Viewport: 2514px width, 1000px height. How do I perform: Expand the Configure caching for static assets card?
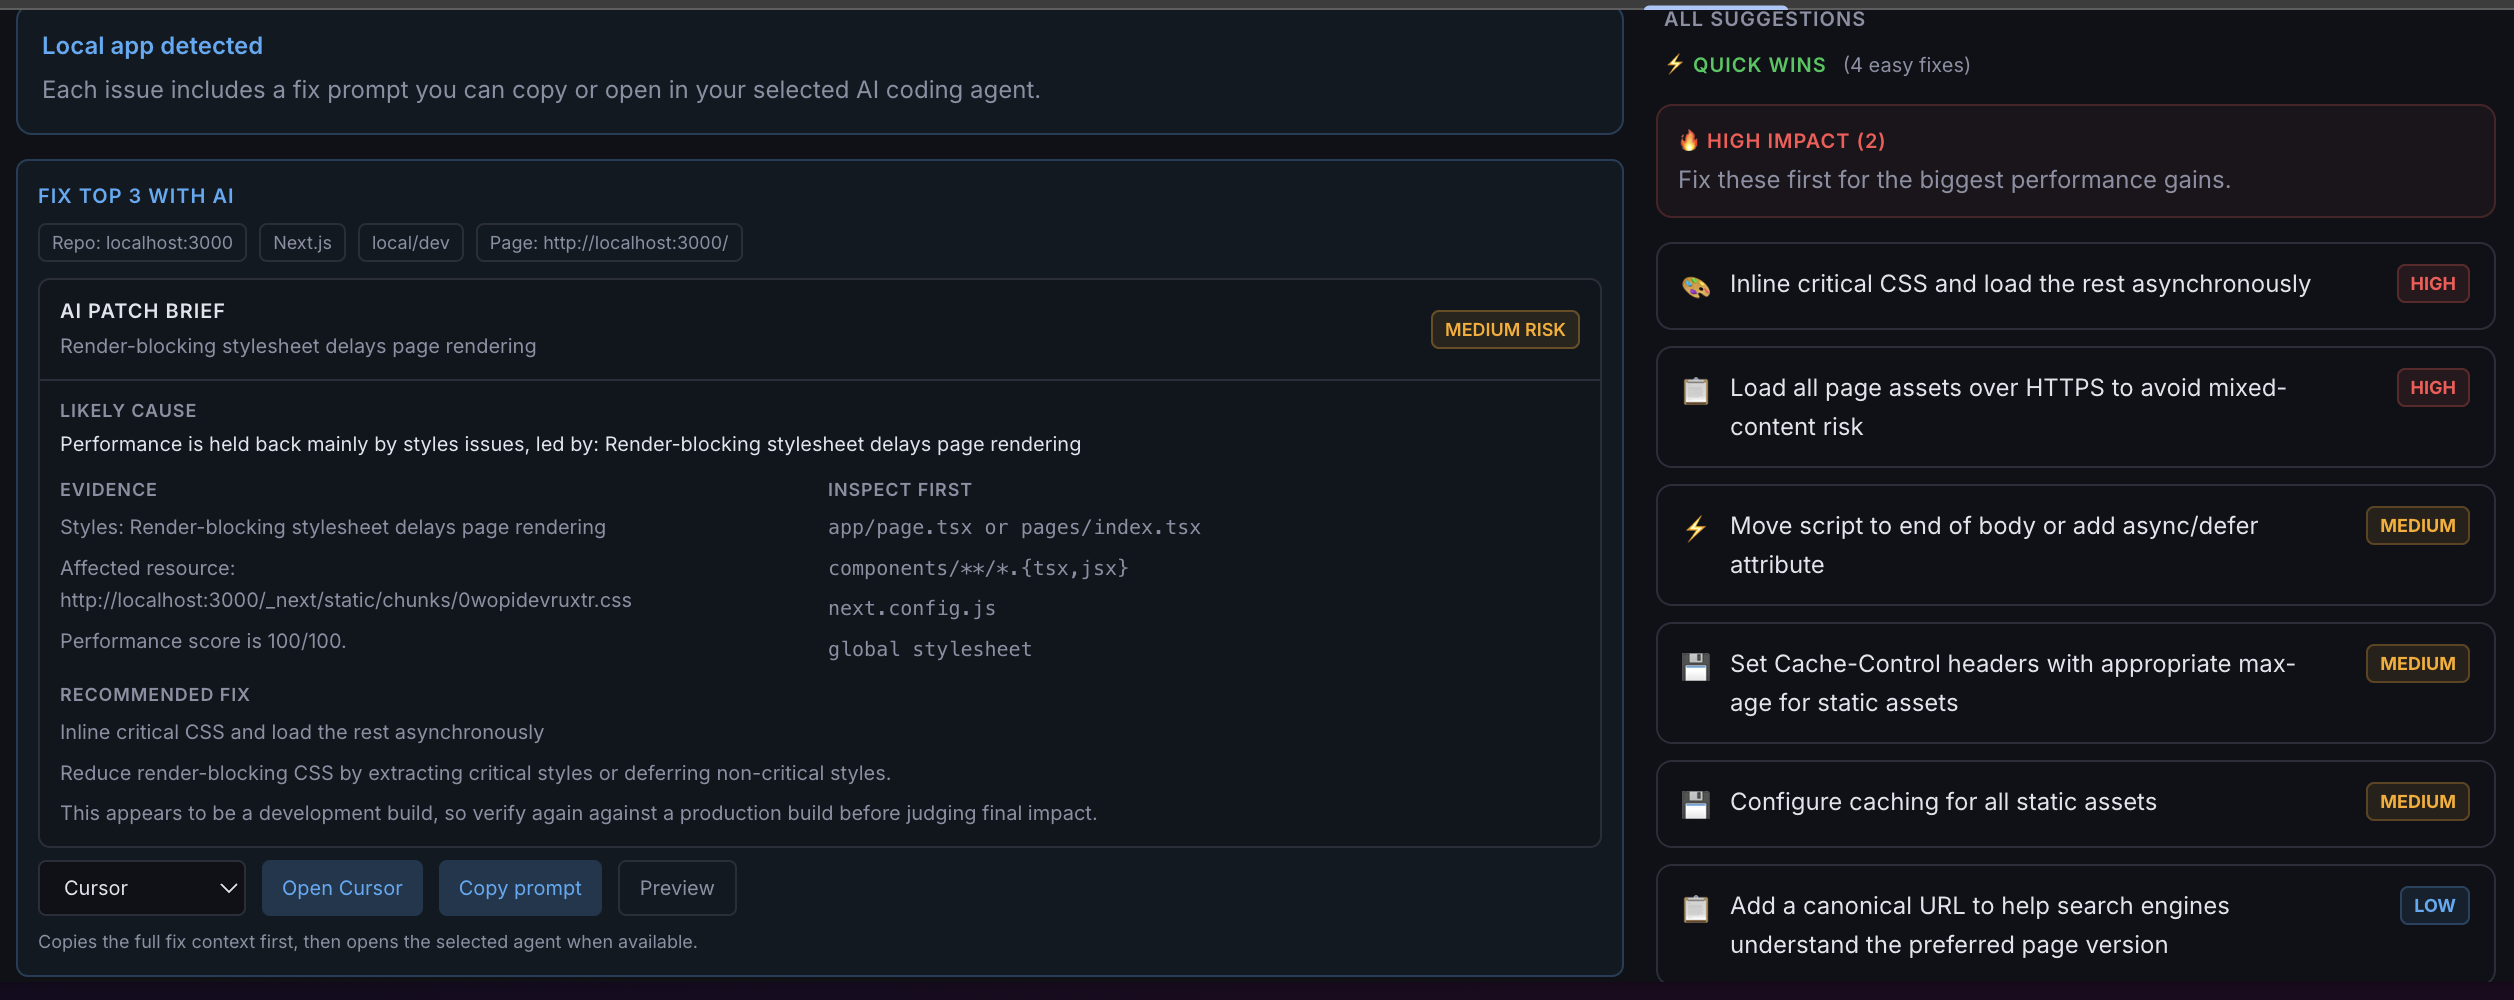2076,804
